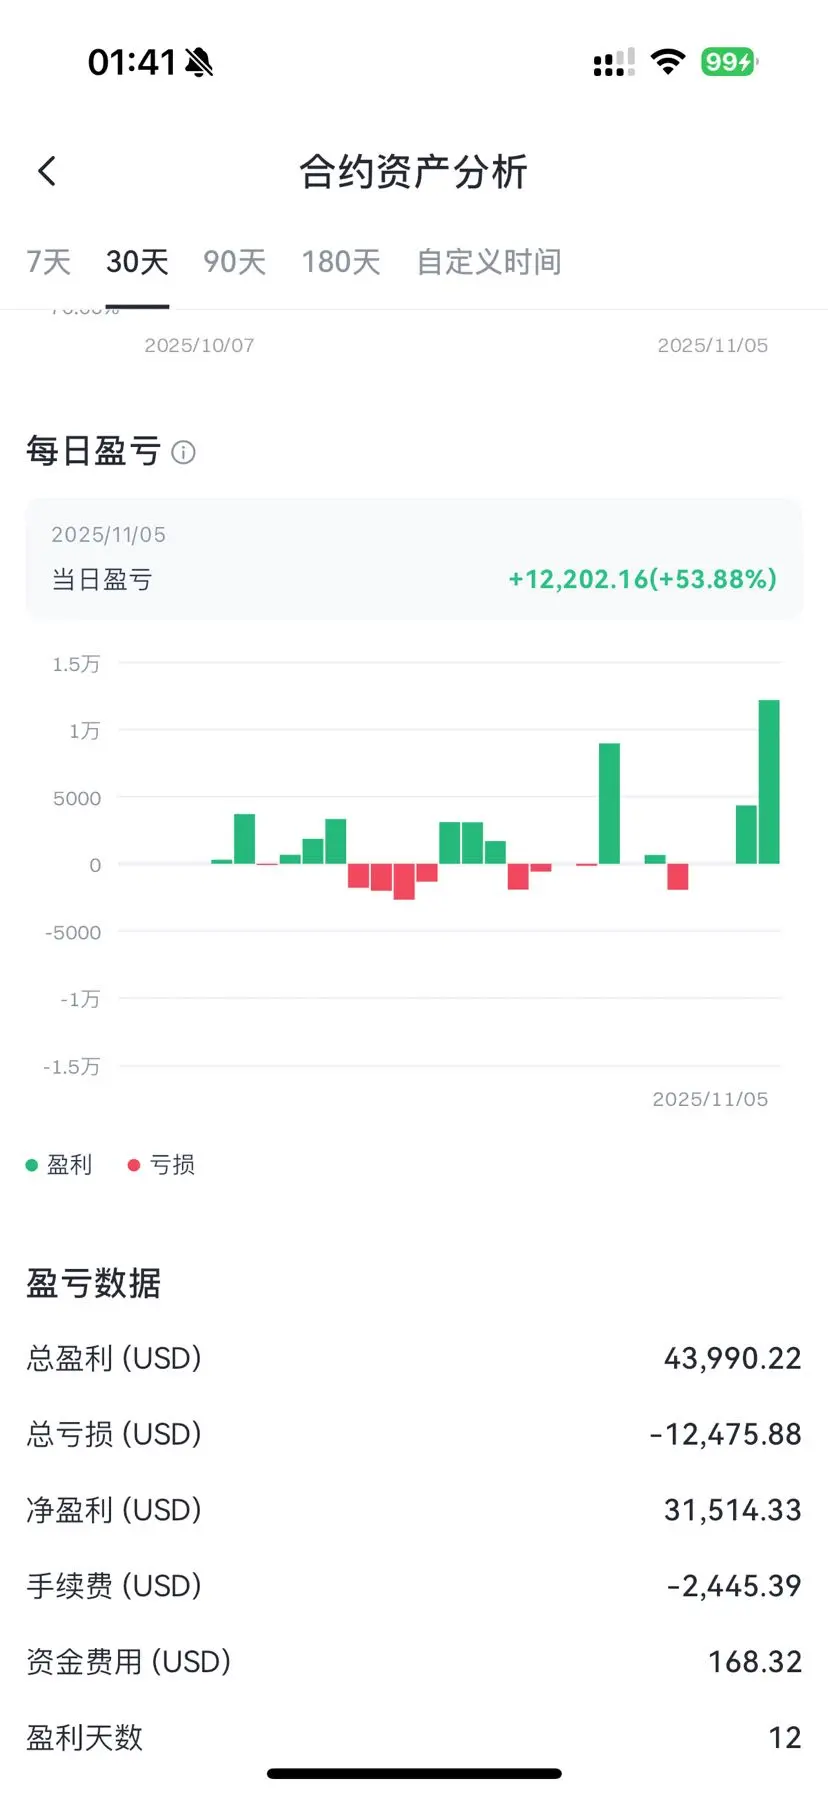The image size is (828, 1796).
Task: Tap the home indicator bar at the bottom
Action: (x=414, y=1774)
